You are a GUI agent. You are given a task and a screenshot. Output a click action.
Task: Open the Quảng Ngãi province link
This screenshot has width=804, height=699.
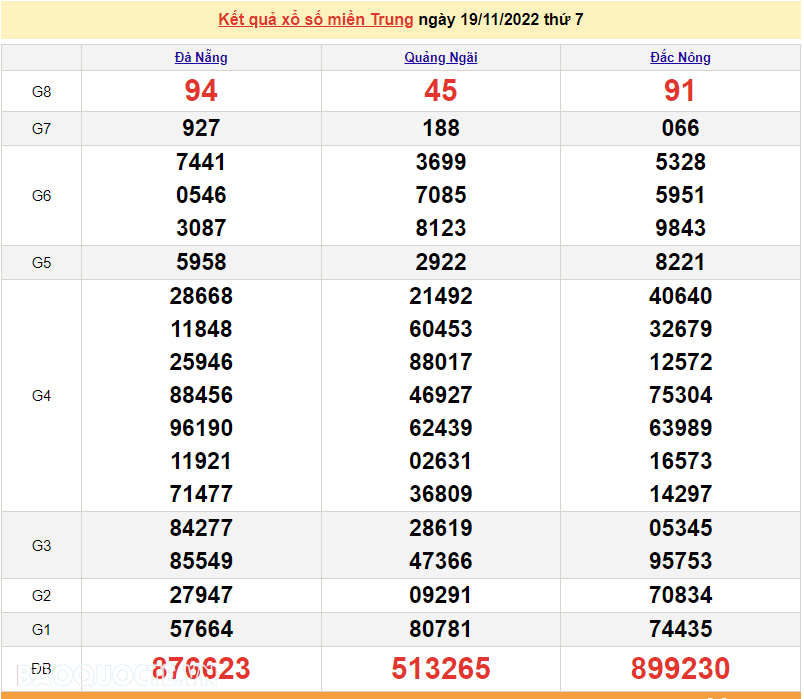tap(441, 58)
